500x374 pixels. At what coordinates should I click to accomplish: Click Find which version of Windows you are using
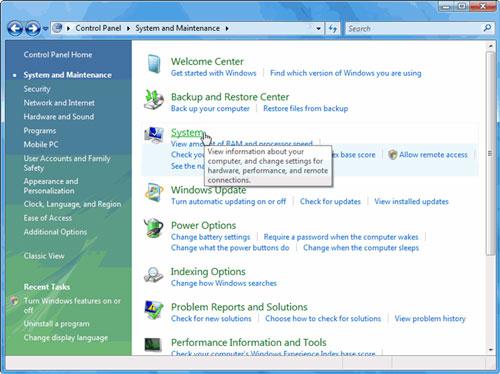[346, 73]
